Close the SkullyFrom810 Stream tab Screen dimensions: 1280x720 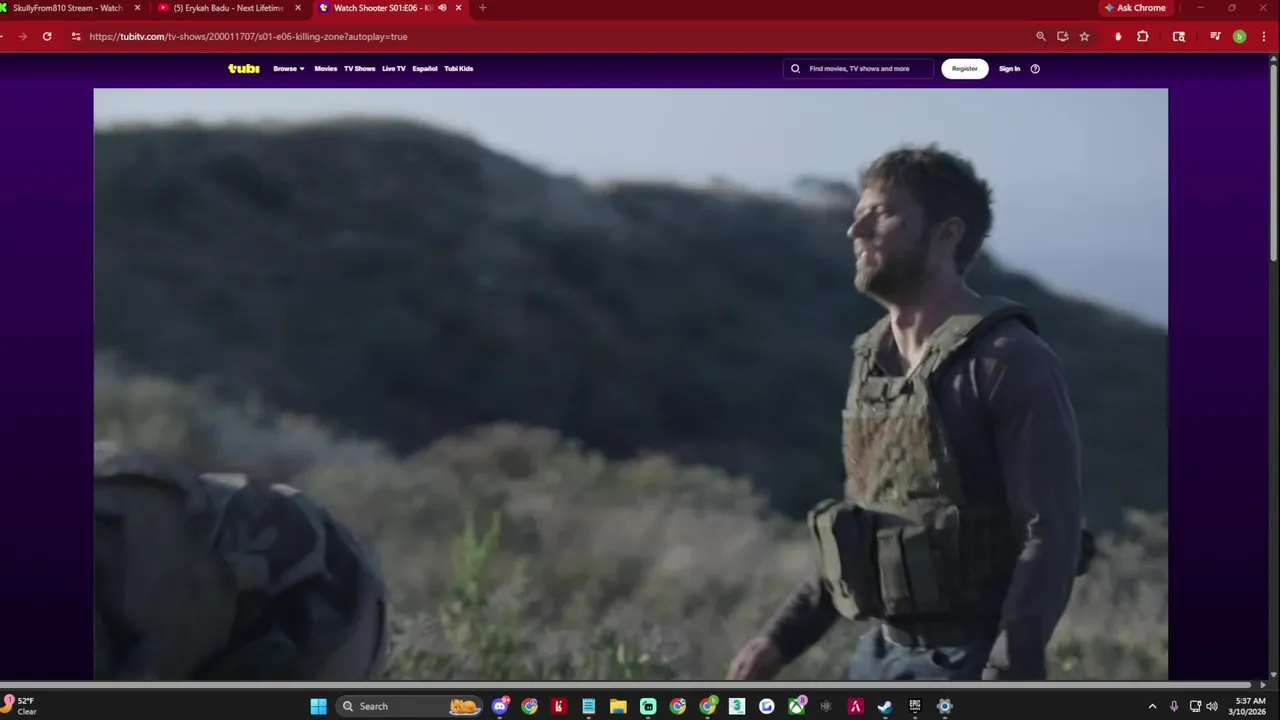(x=138, y=8)
